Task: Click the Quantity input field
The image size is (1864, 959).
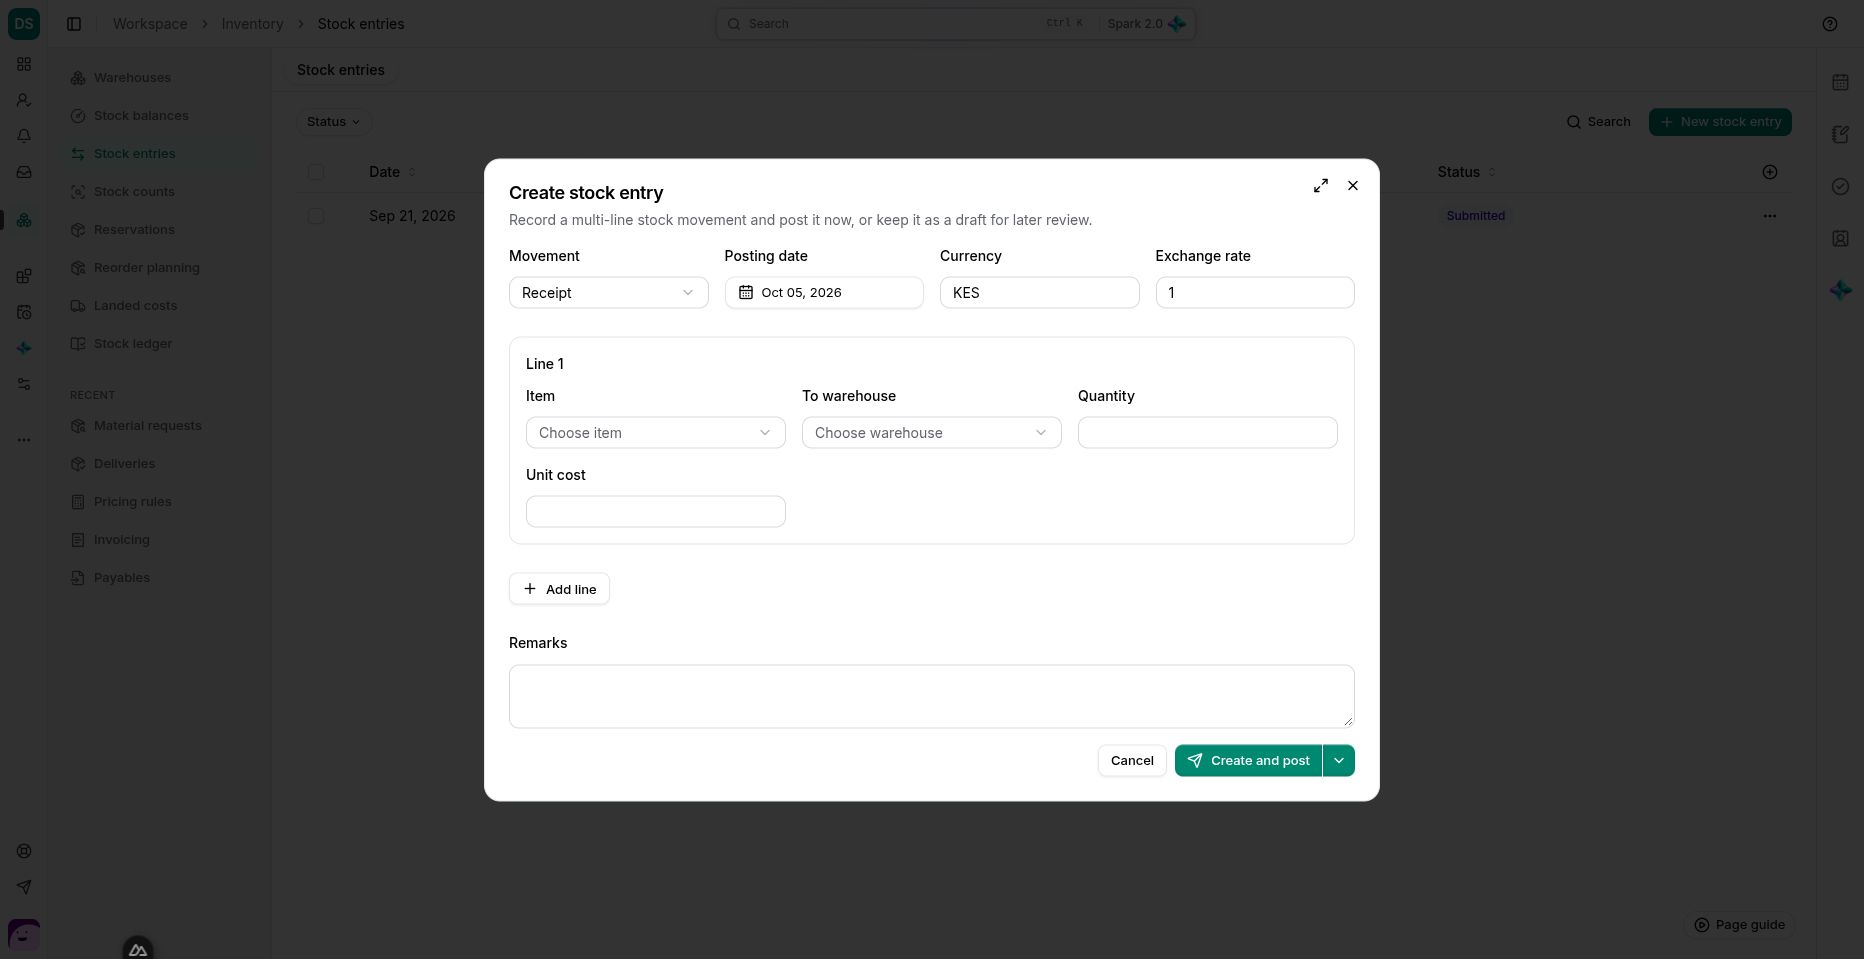Action: [1207, 433]
